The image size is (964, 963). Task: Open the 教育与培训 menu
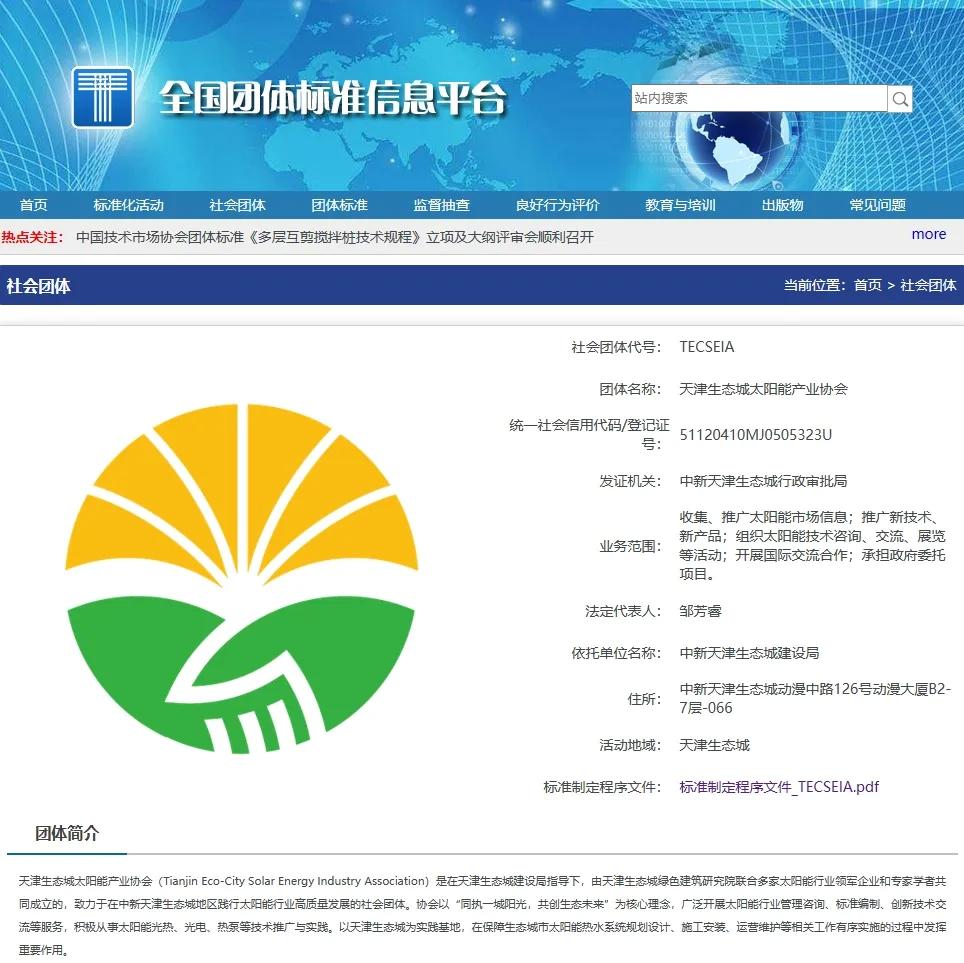[x=680, y=205]
